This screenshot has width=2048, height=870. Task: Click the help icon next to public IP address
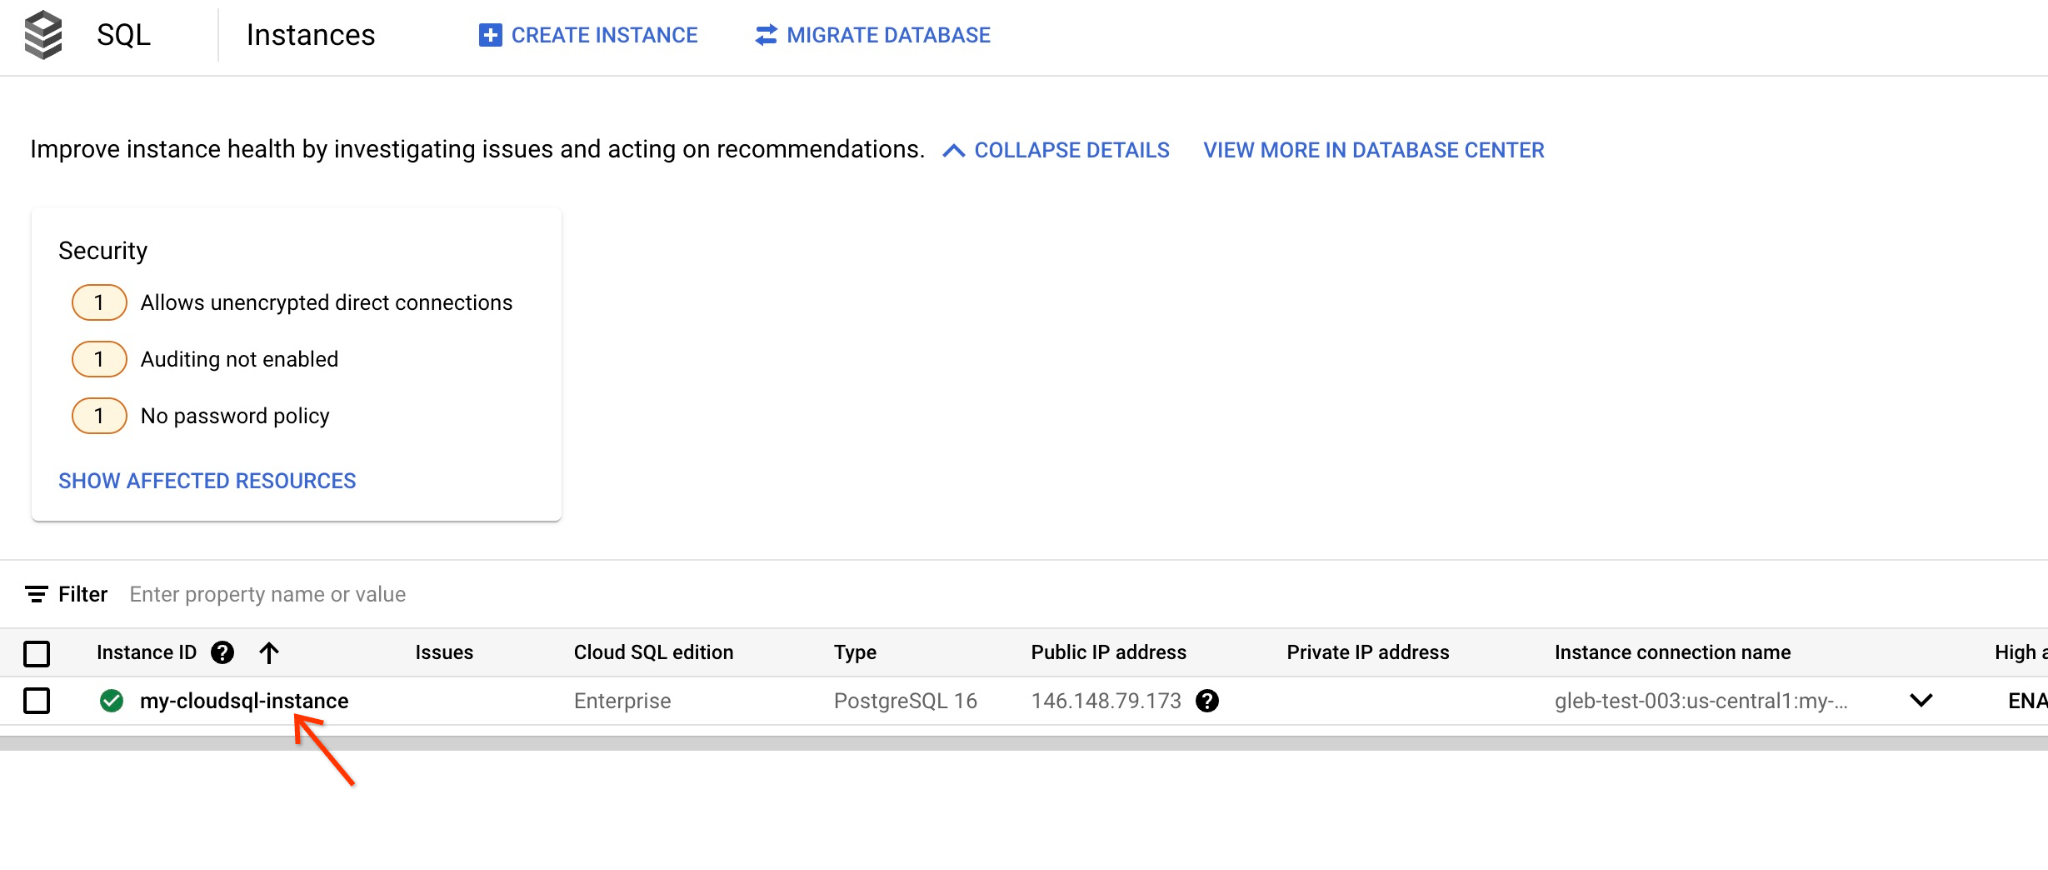(1207, 701)
